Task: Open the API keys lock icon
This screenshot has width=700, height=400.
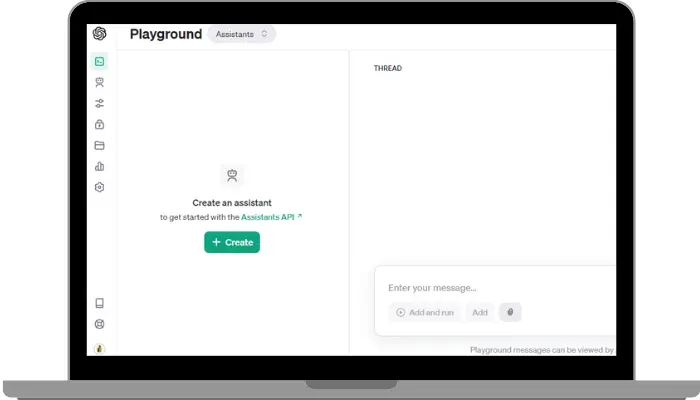Action: 100,124
